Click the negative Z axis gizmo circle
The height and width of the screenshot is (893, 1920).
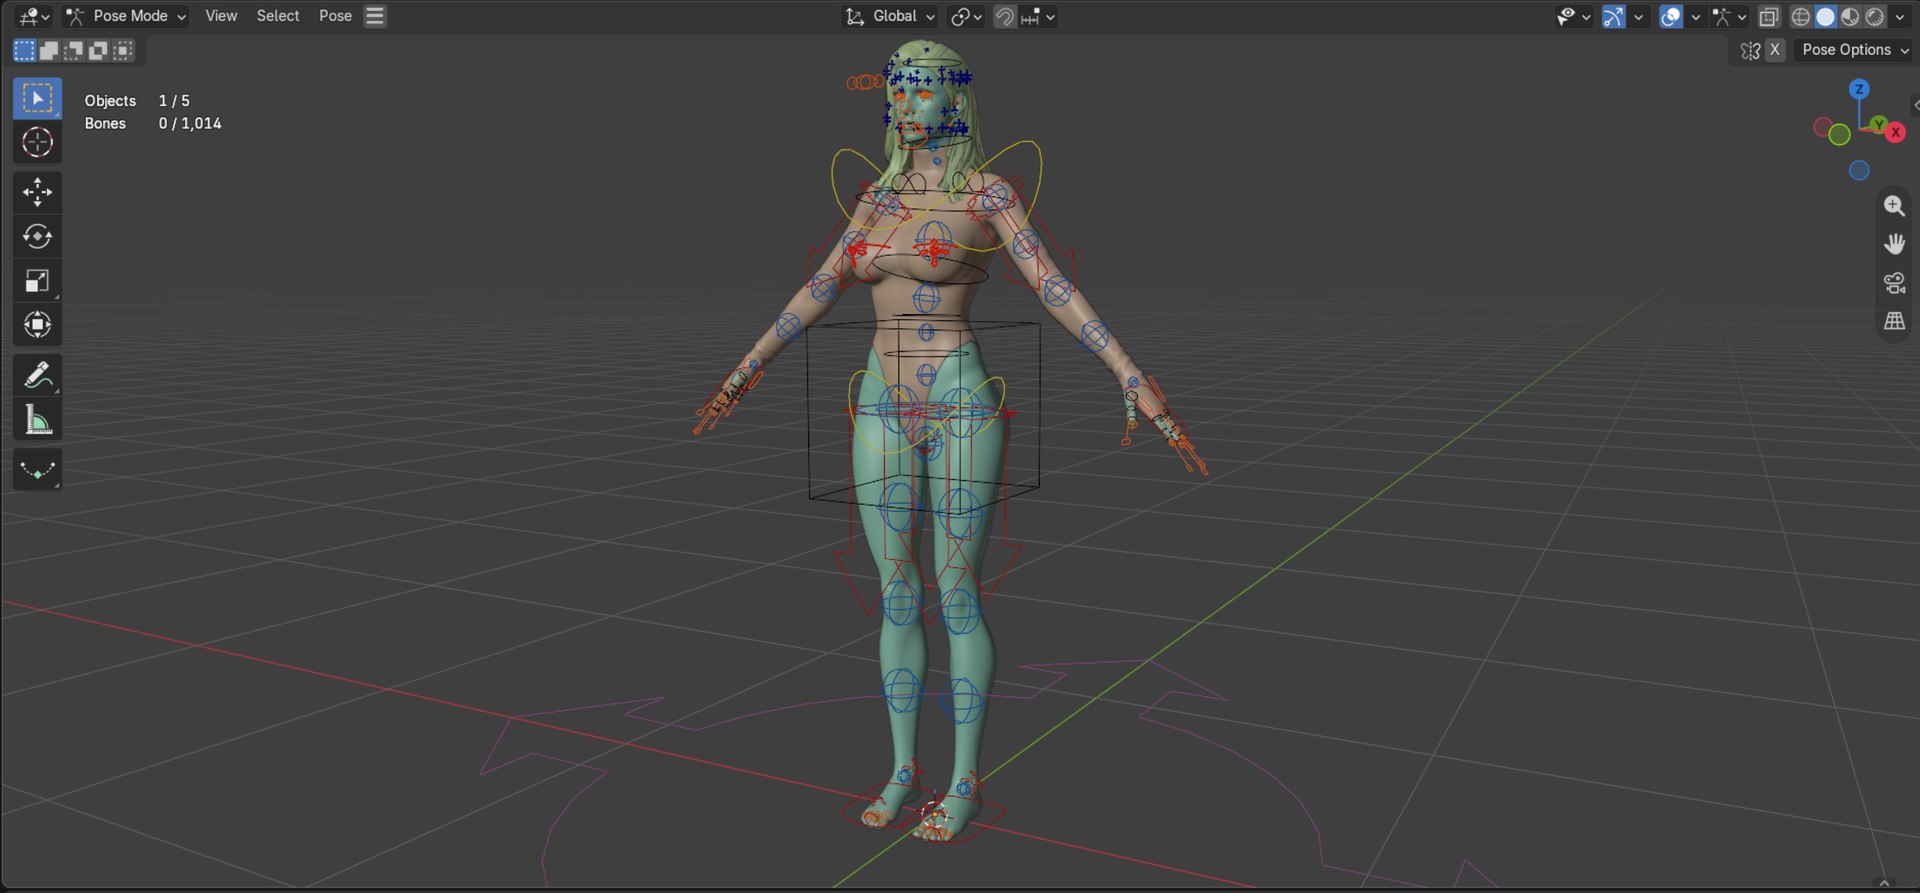1859,171
